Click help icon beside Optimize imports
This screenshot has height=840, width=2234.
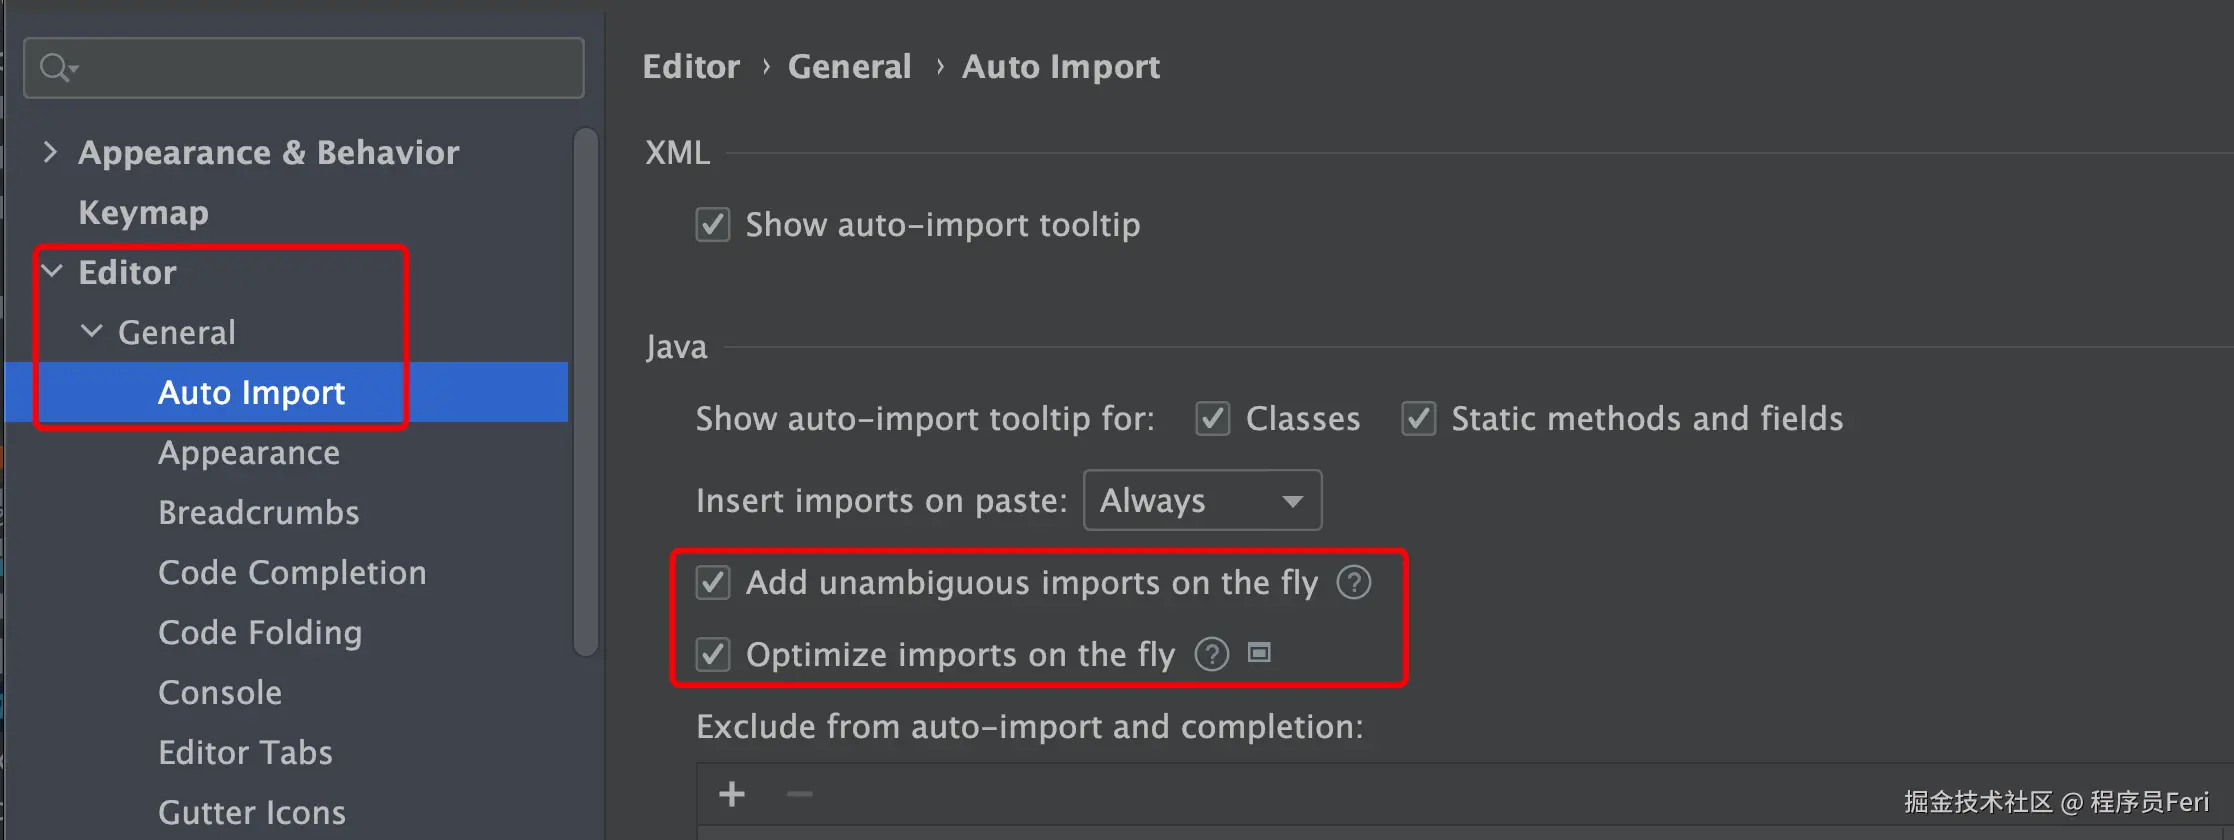(1212, 654)
